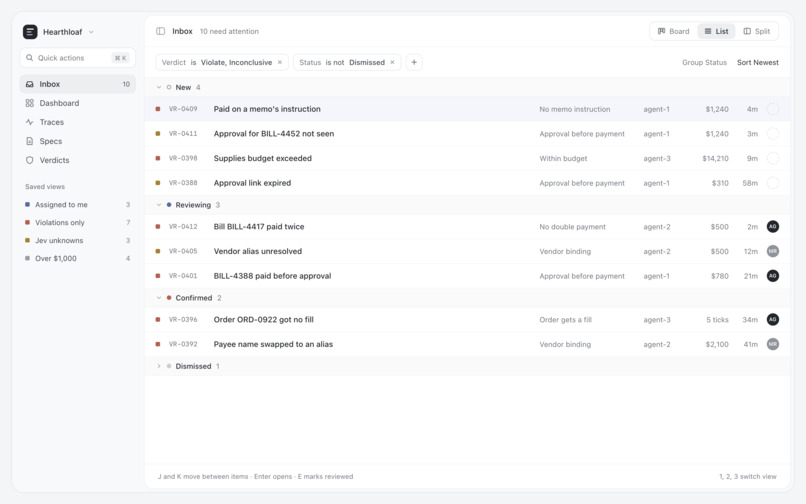This screenshot has width=806, height=504.
Task: Click the Dashboard grid icon
Action: (30, 103)
